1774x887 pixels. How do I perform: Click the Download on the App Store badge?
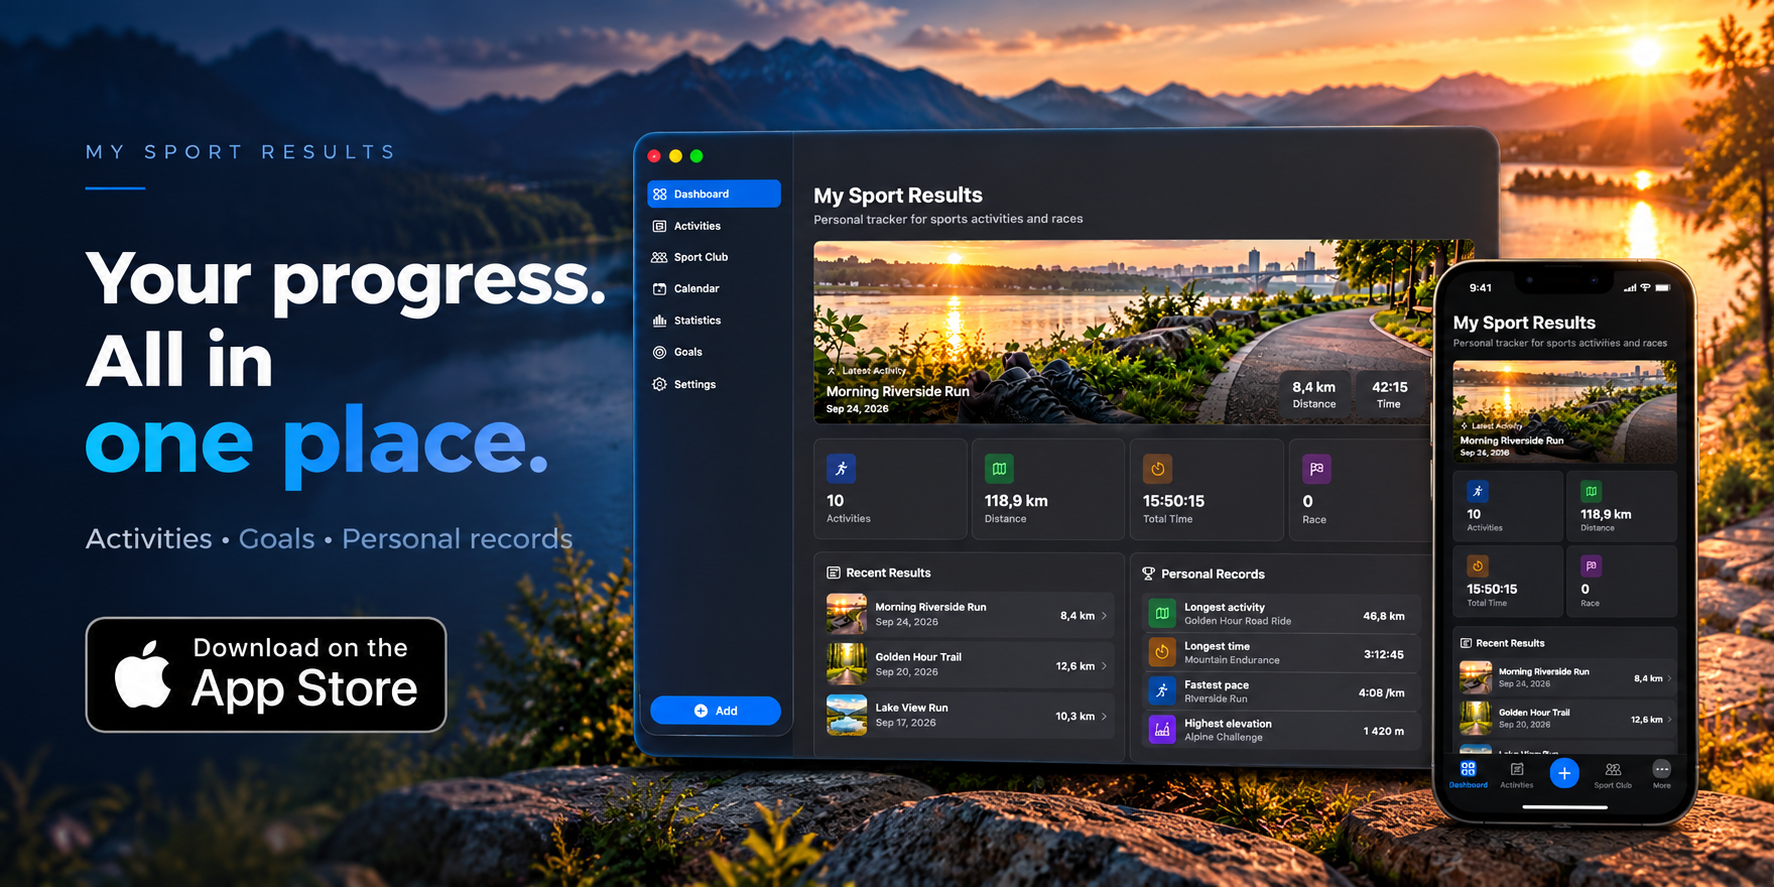point(266,675)
